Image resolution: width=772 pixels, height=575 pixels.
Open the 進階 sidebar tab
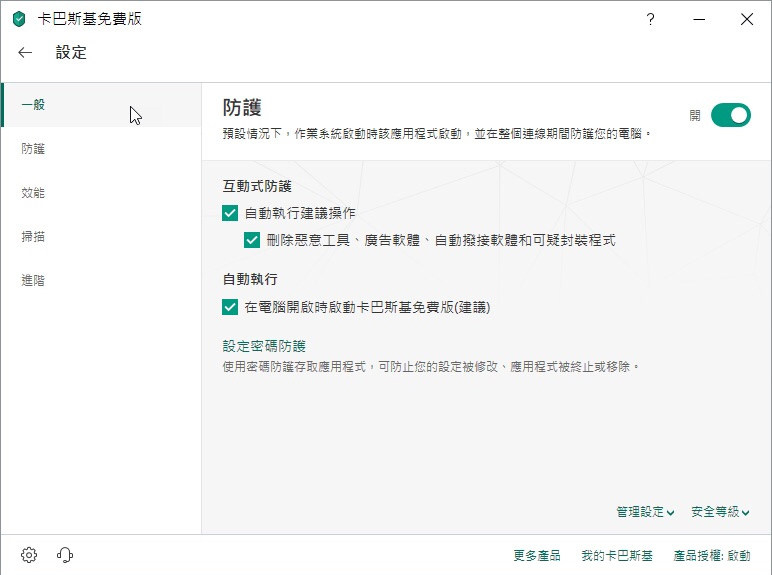click(34, 281)
